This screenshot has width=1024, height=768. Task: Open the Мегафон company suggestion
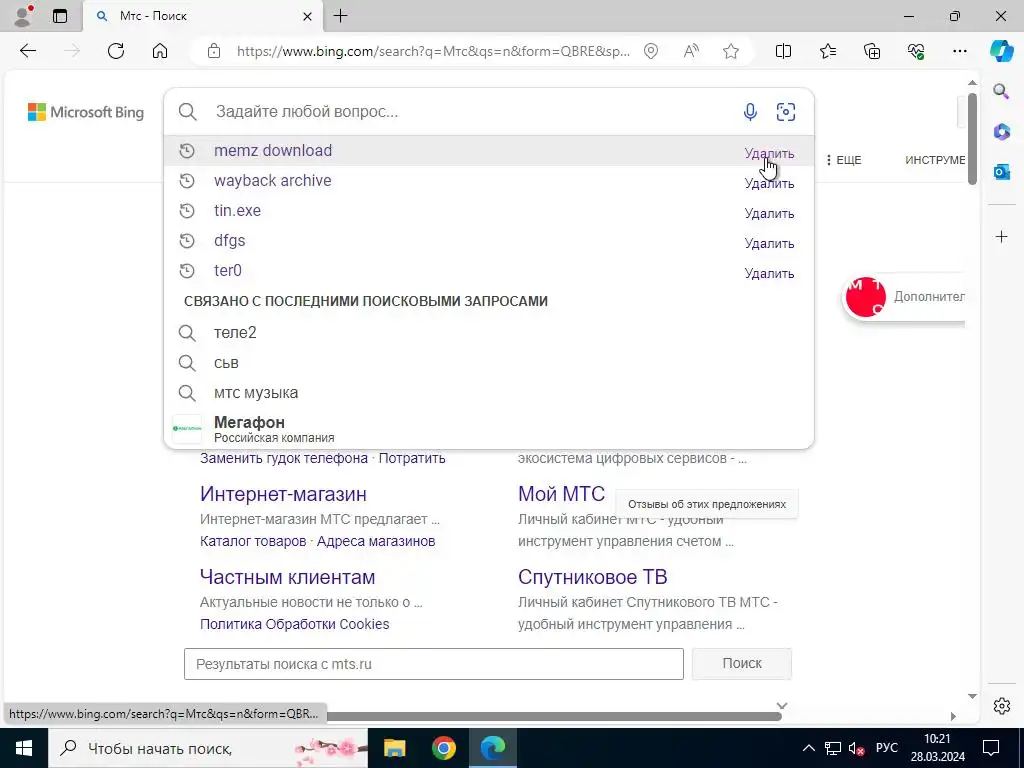[489, 428]
